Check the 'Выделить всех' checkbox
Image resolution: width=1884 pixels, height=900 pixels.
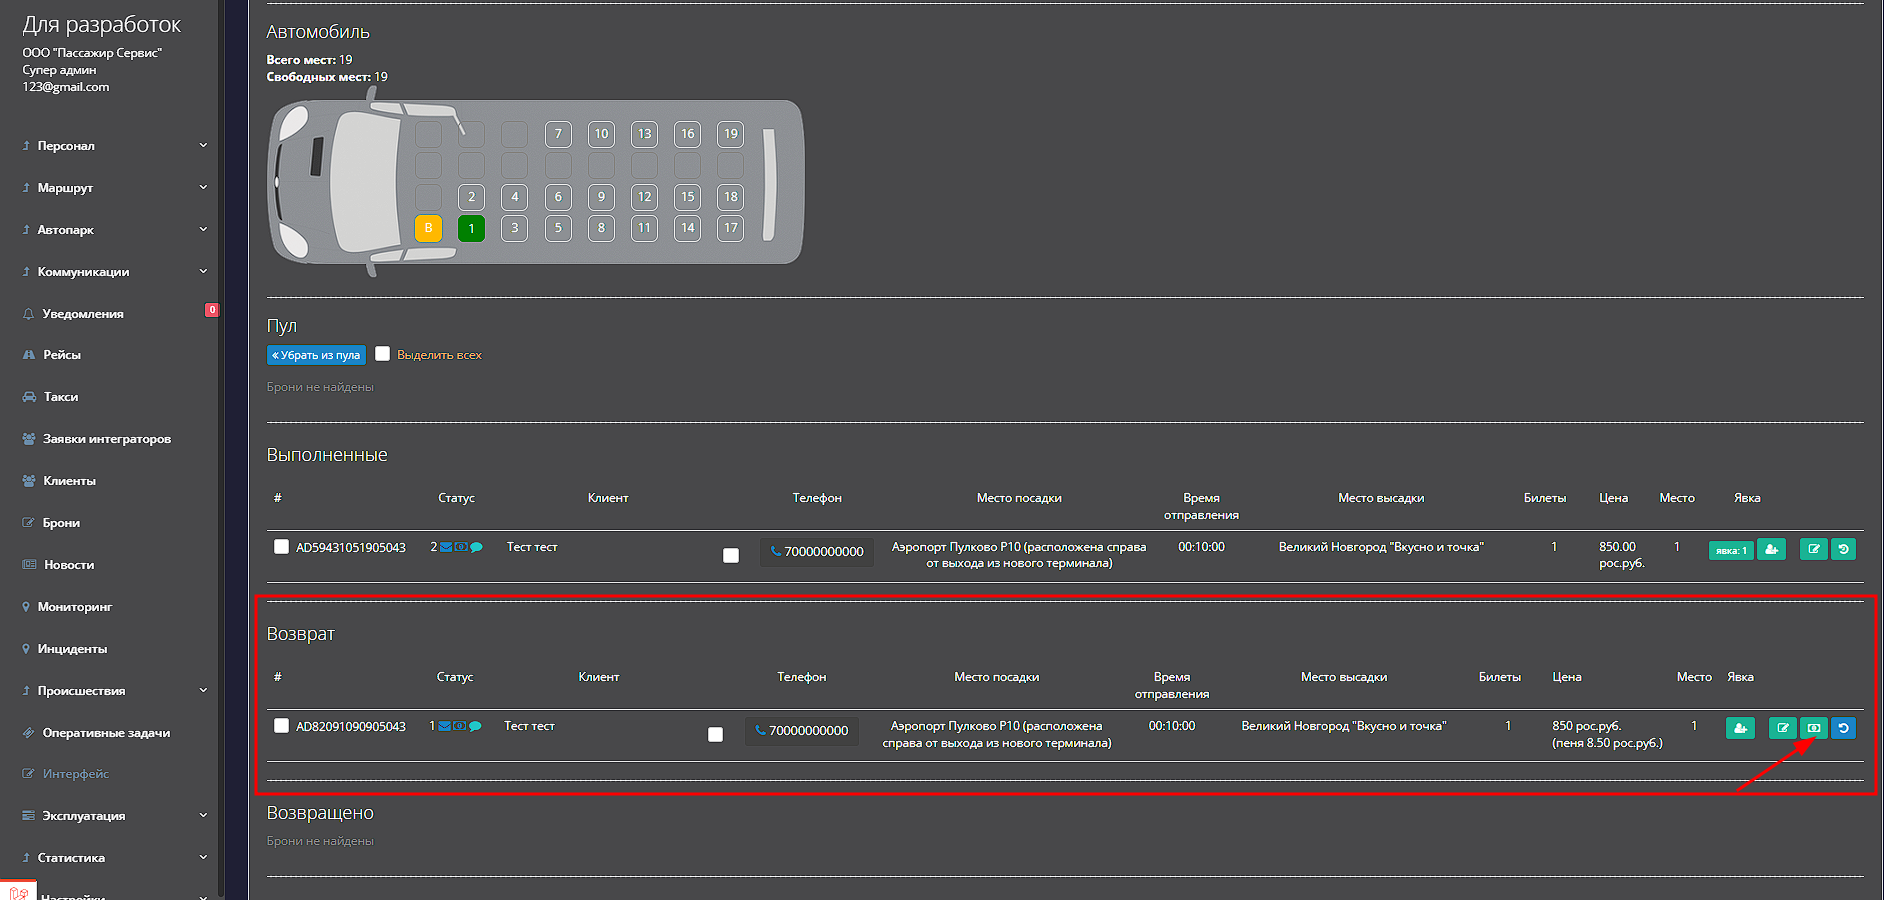click(x=382, y=354)
